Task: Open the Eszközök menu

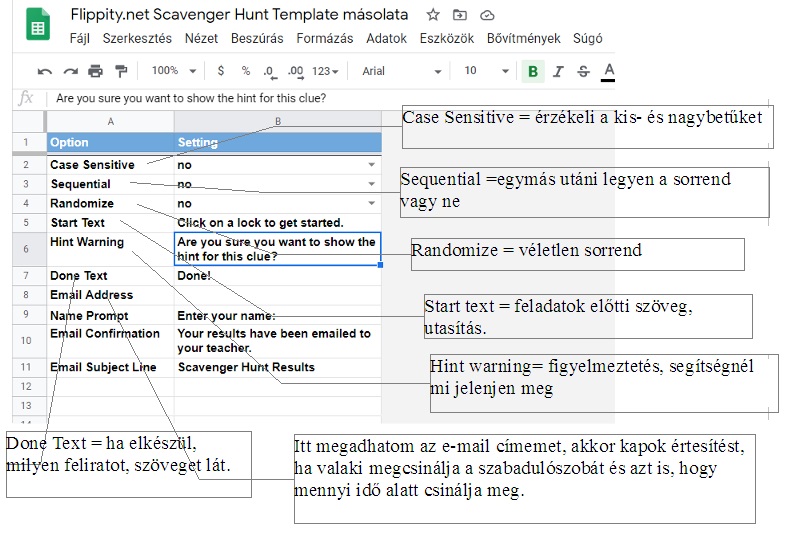Action: (x=447, y=38)
